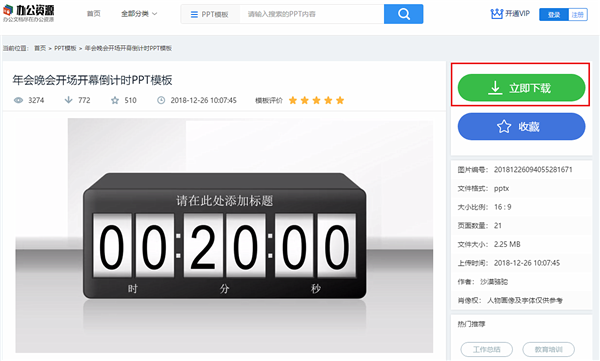Click the blue 收藏 favorite button
The width and height of the screenshot is (600, 361).
[521, 126]
